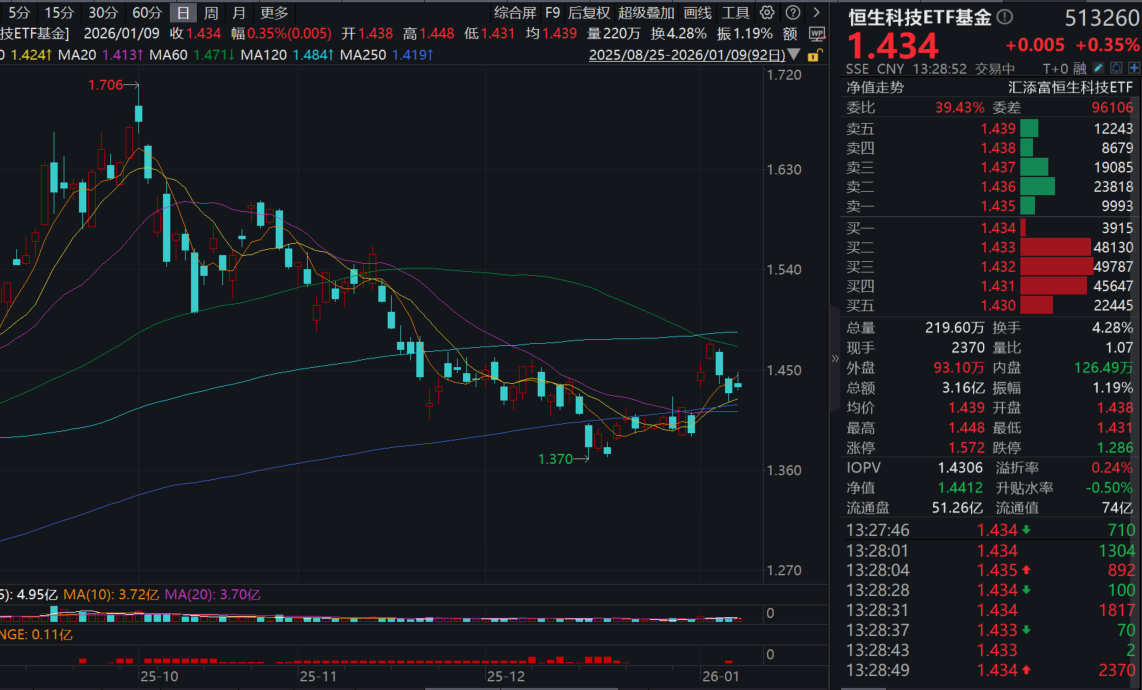The image size is (1142, 690).
Task: Toggle the yellow padlock date range lock
Action: pyautogui.click(x=815, y=55)
